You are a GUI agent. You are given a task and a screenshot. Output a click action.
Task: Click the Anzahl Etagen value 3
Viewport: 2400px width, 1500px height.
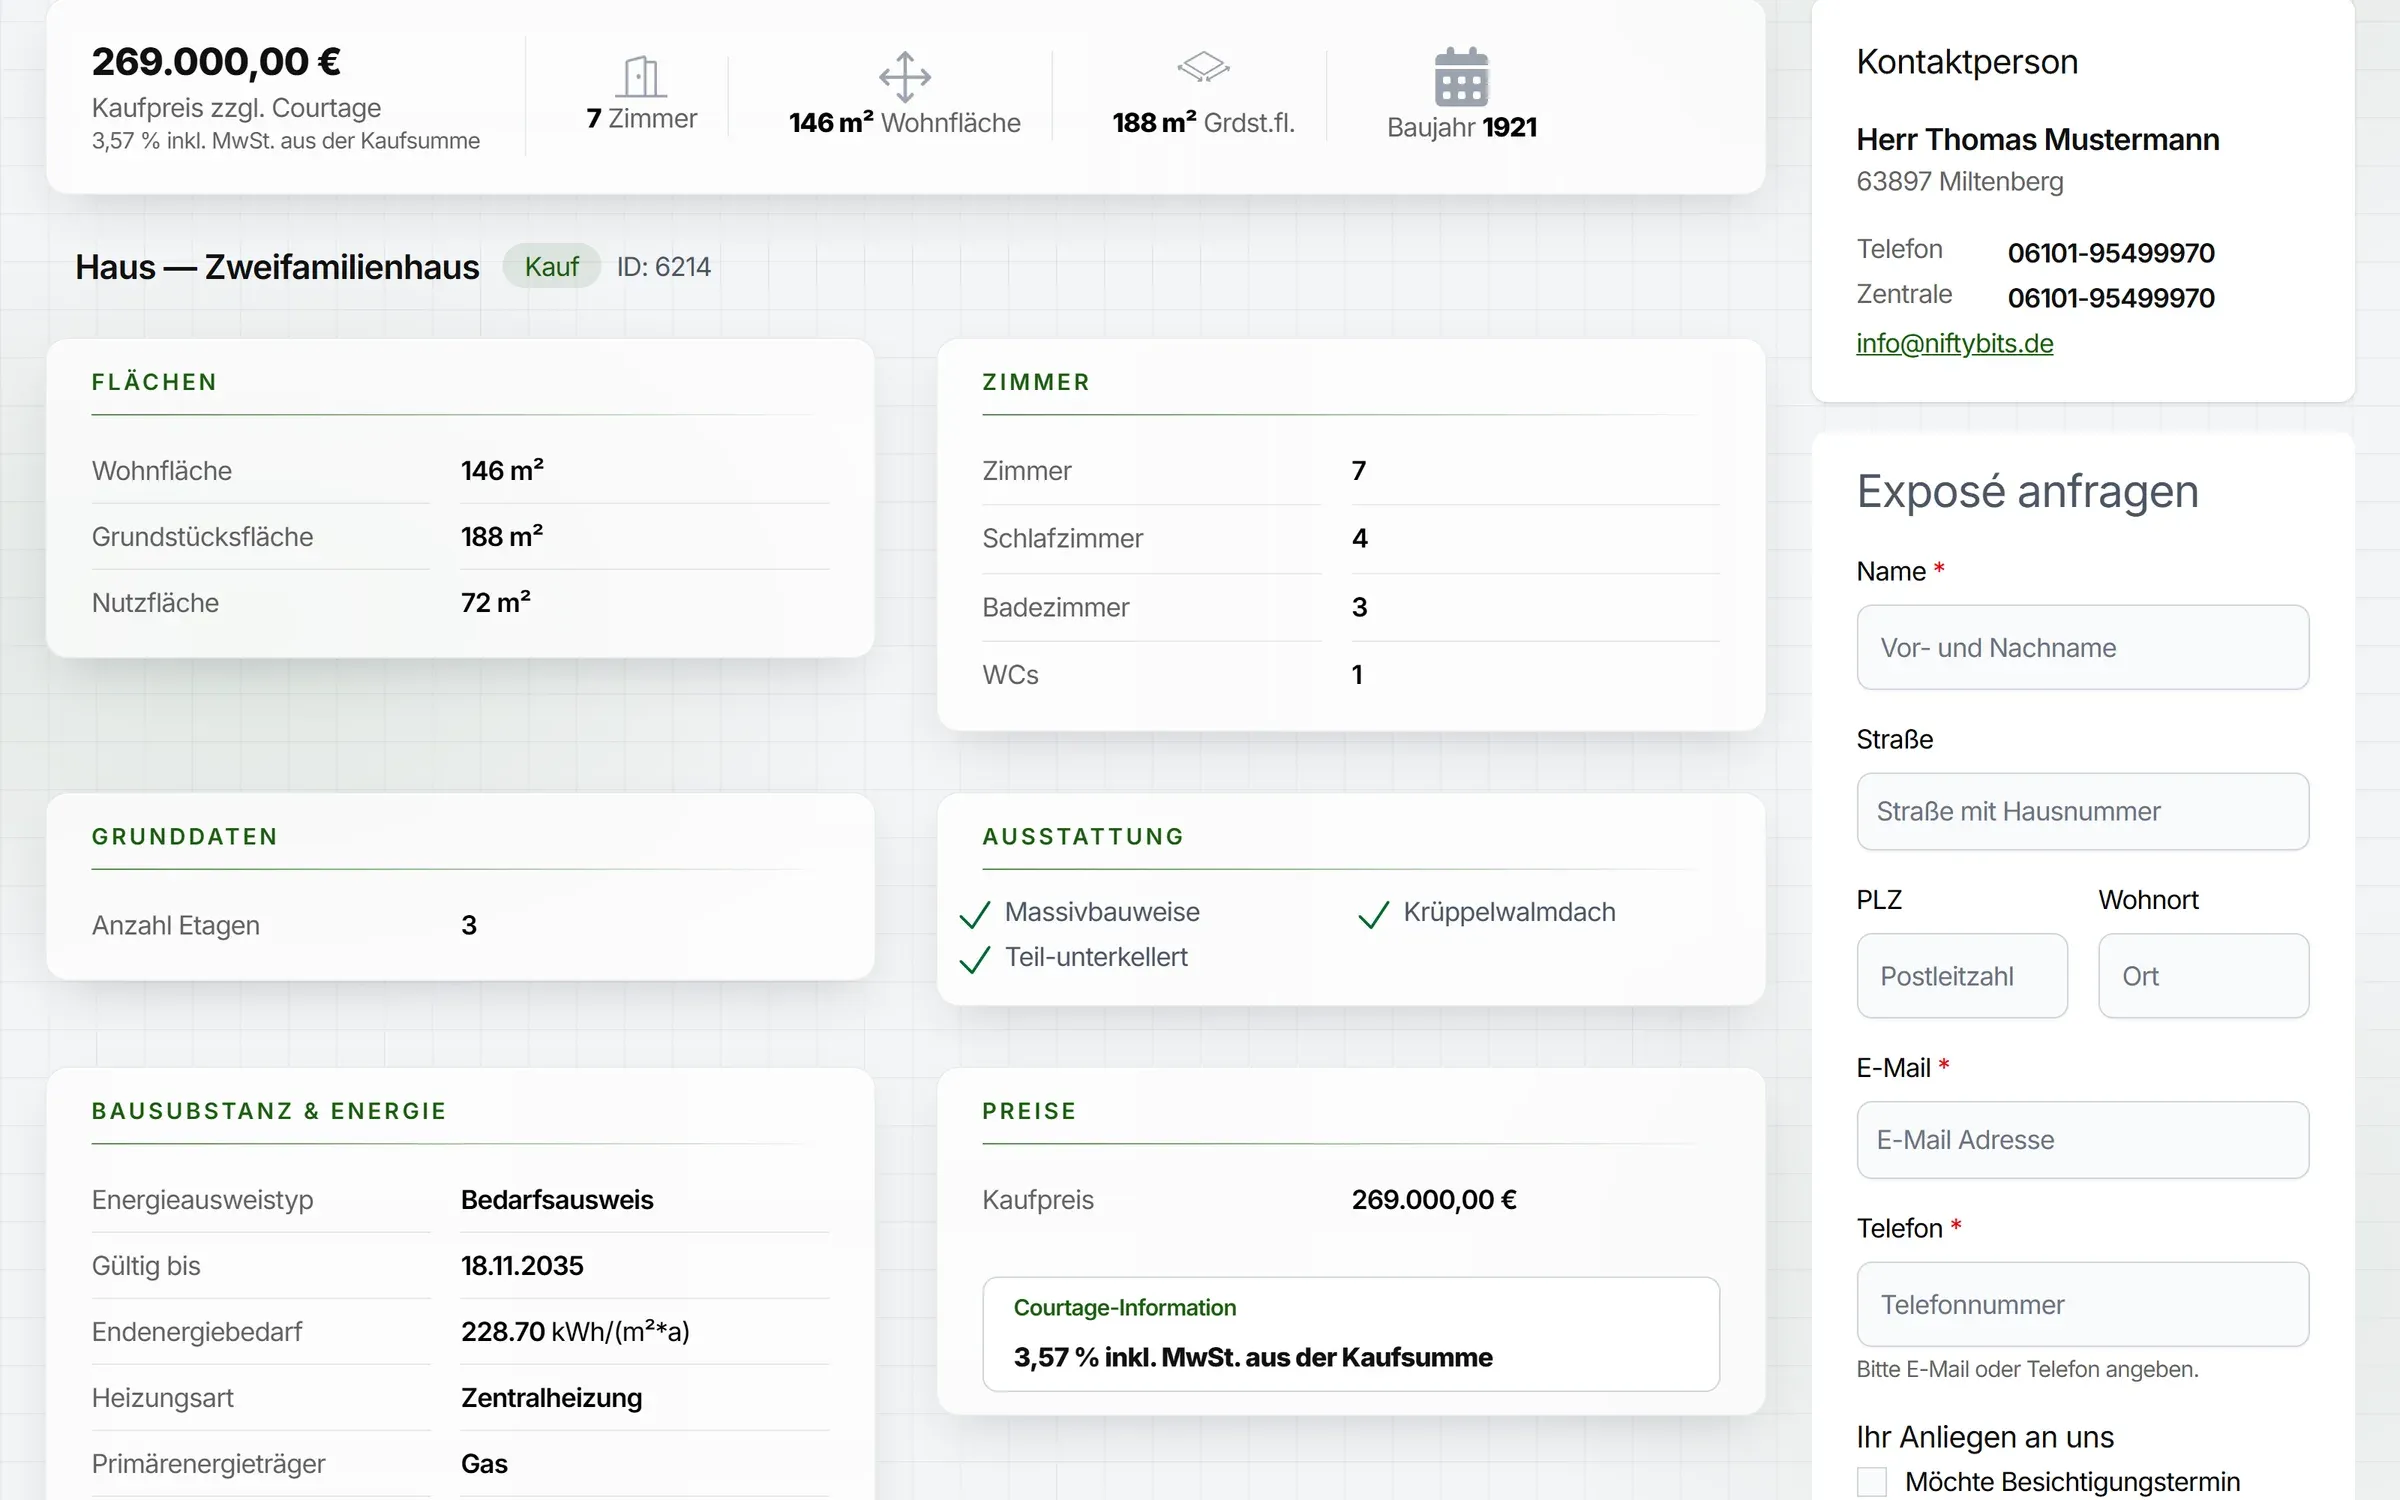coord(468,925)
